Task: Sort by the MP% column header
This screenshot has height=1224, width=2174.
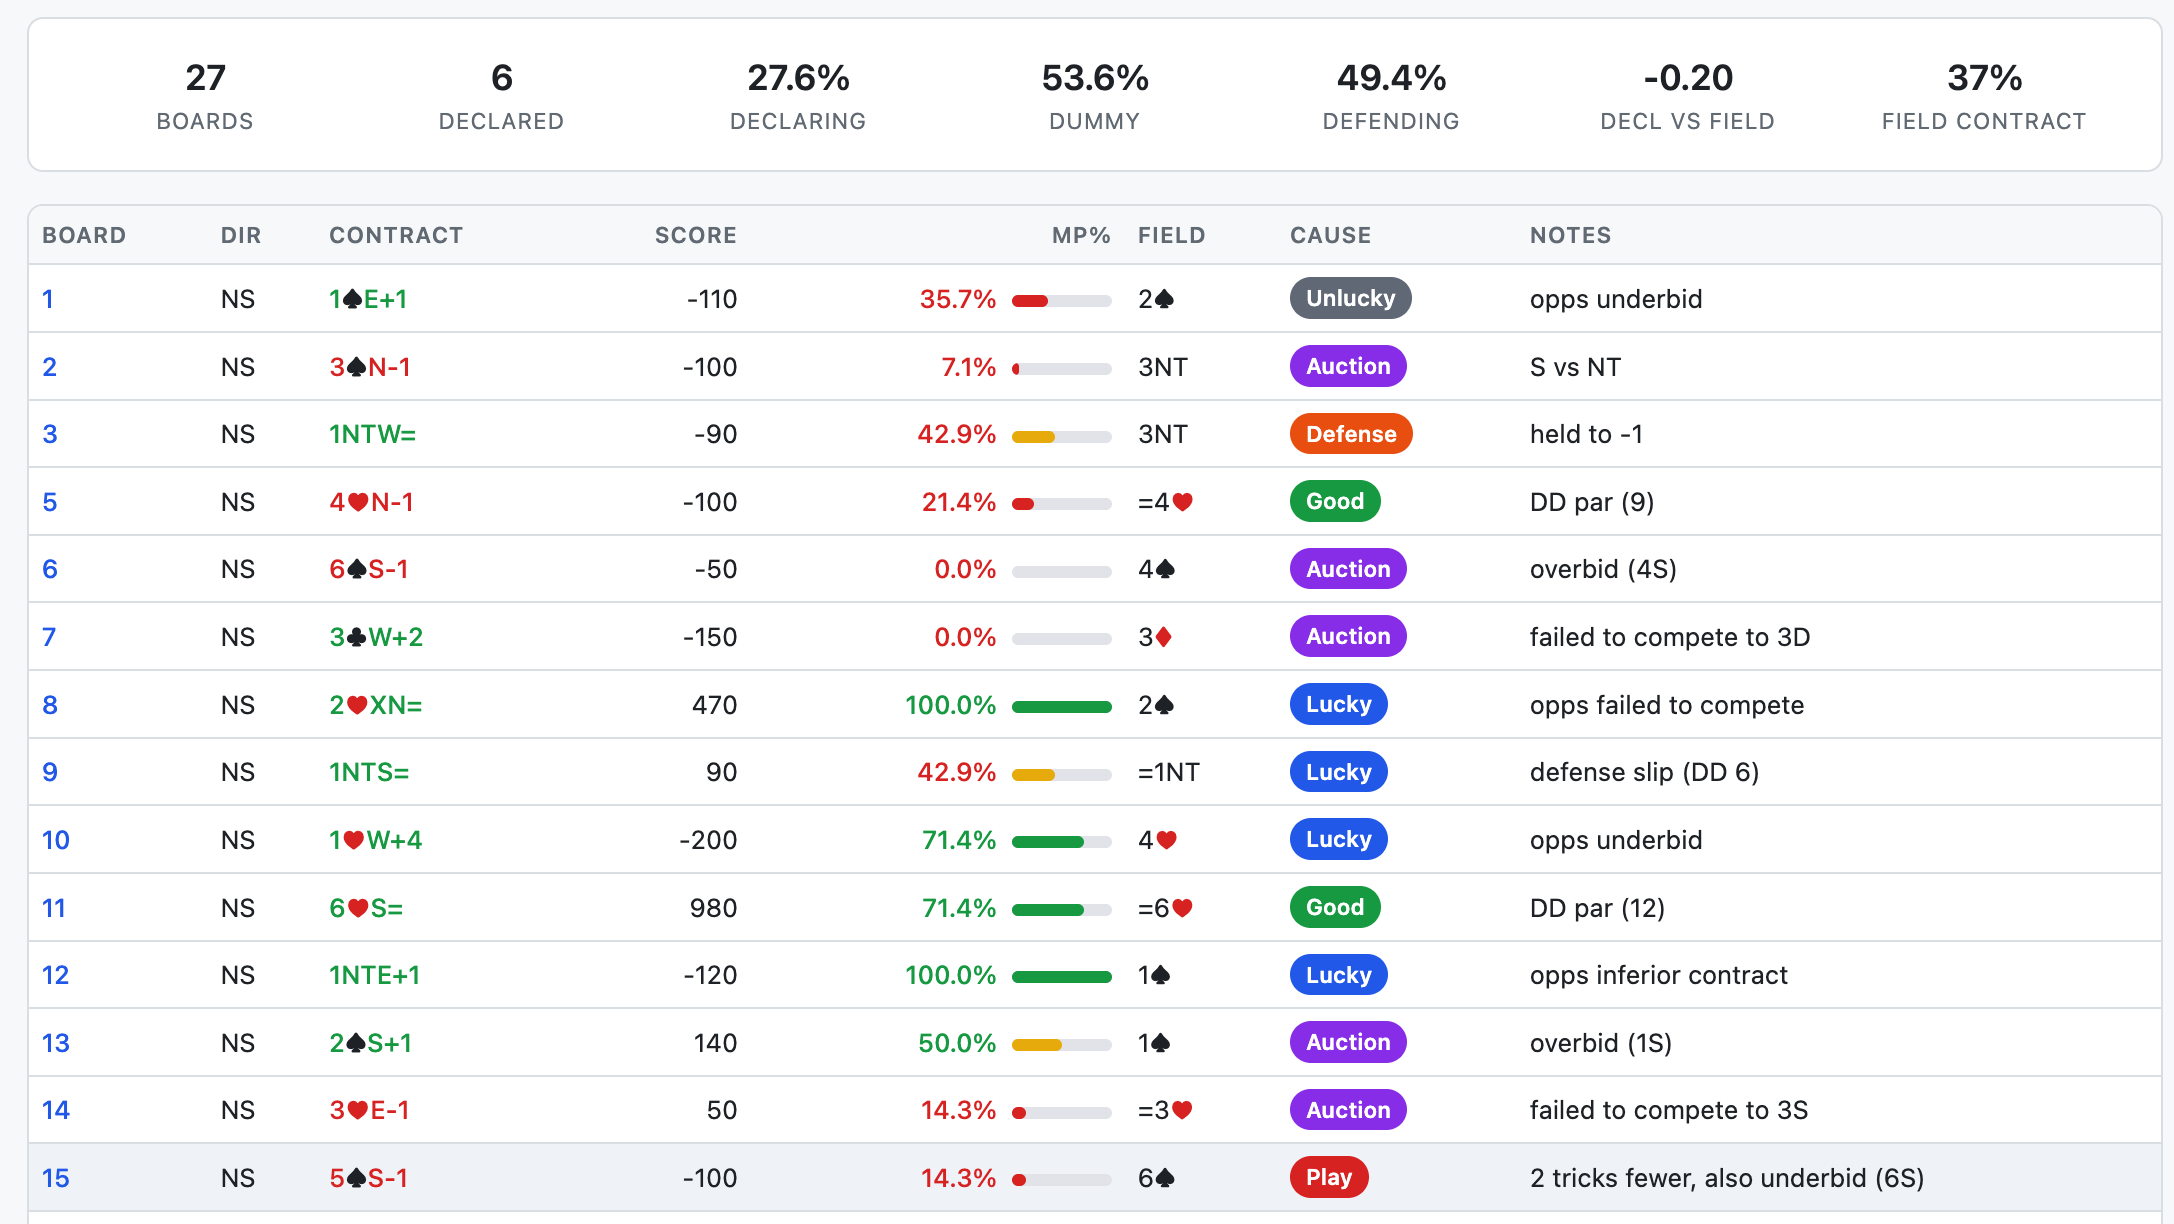Action: (x=1080, y=236)
